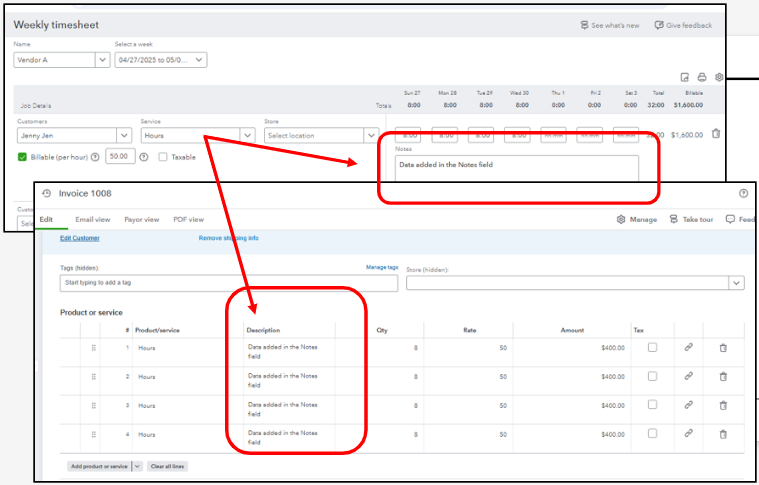
Task: Click link icon on invoice line 3
Action: tap(688, 405)
